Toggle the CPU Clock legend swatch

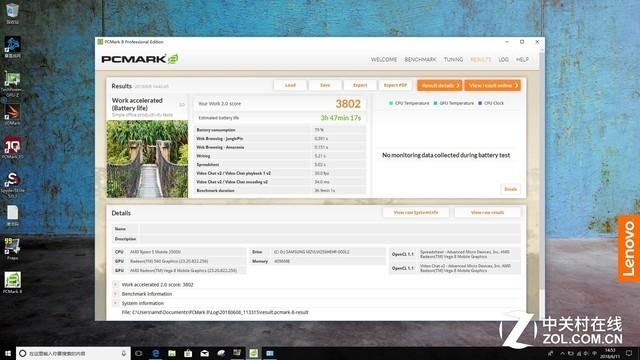click(x=480, y=103)
